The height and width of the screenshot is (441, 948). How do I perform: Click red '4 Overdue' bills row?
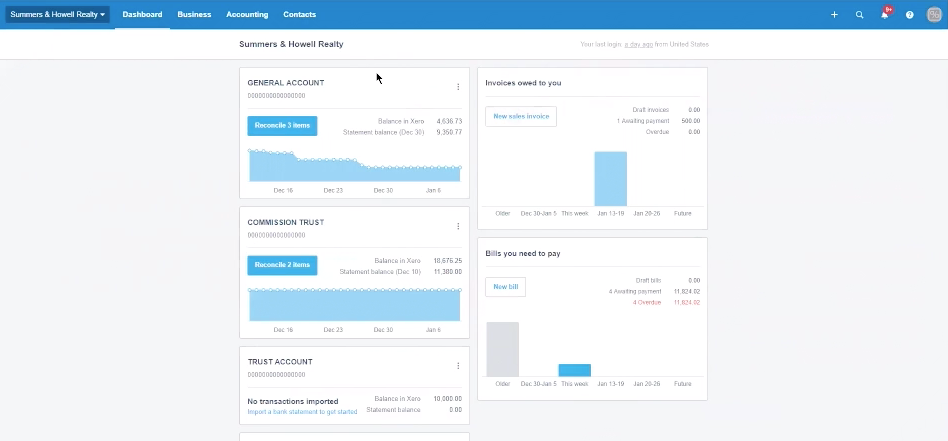coord(666,302)
